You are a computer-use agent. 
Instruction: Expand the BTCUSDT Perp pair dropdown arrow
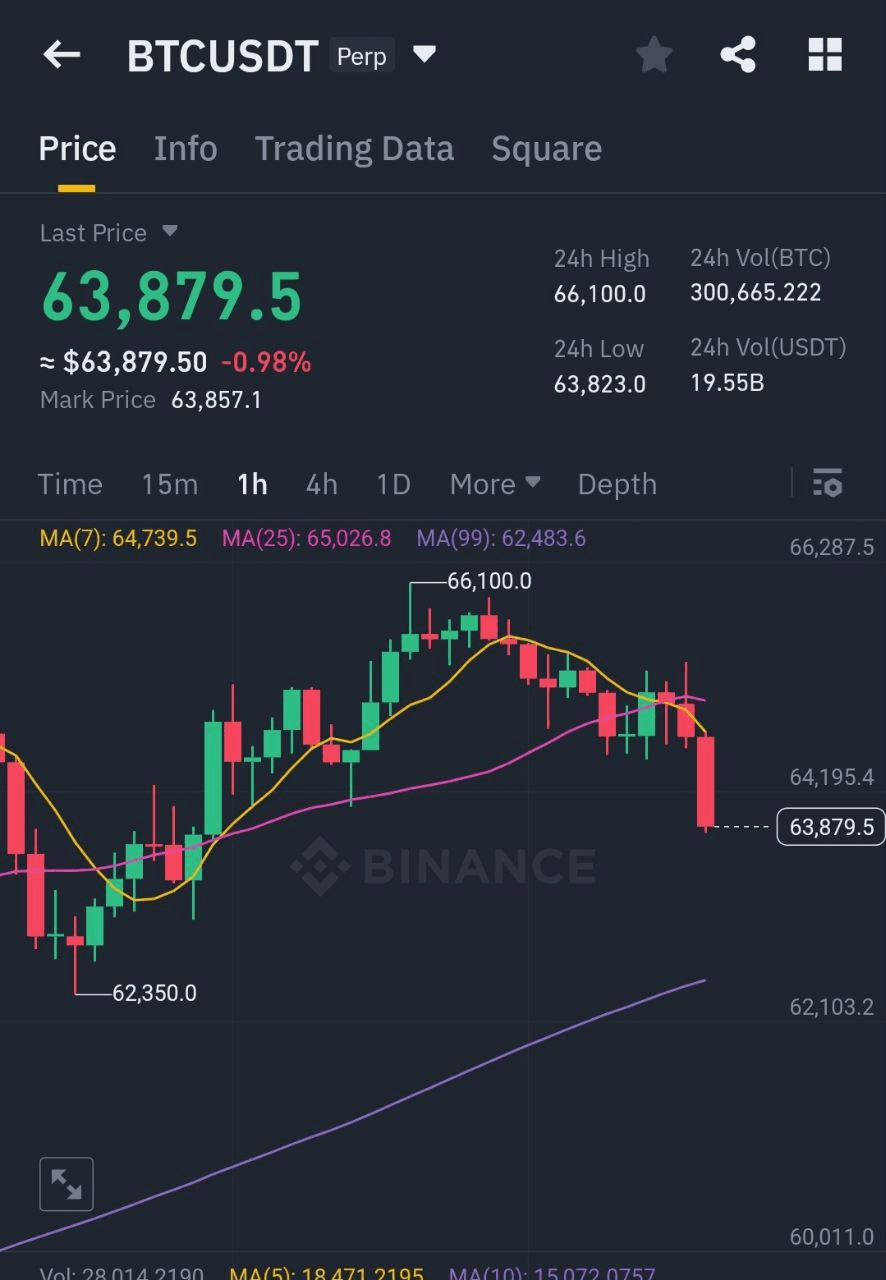[424, 54]
